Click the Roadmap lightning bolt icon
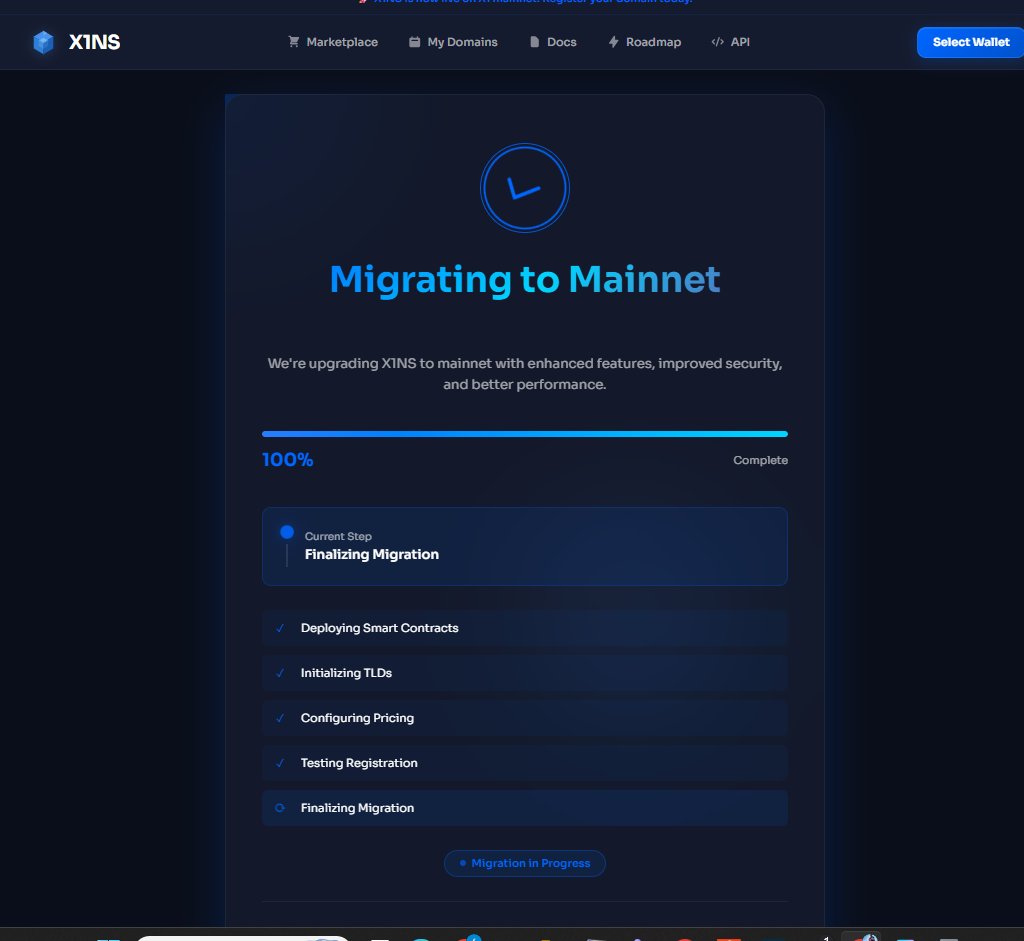This screenshot has width=1024, height=941. pyautogui.click(x=613, y=42)
